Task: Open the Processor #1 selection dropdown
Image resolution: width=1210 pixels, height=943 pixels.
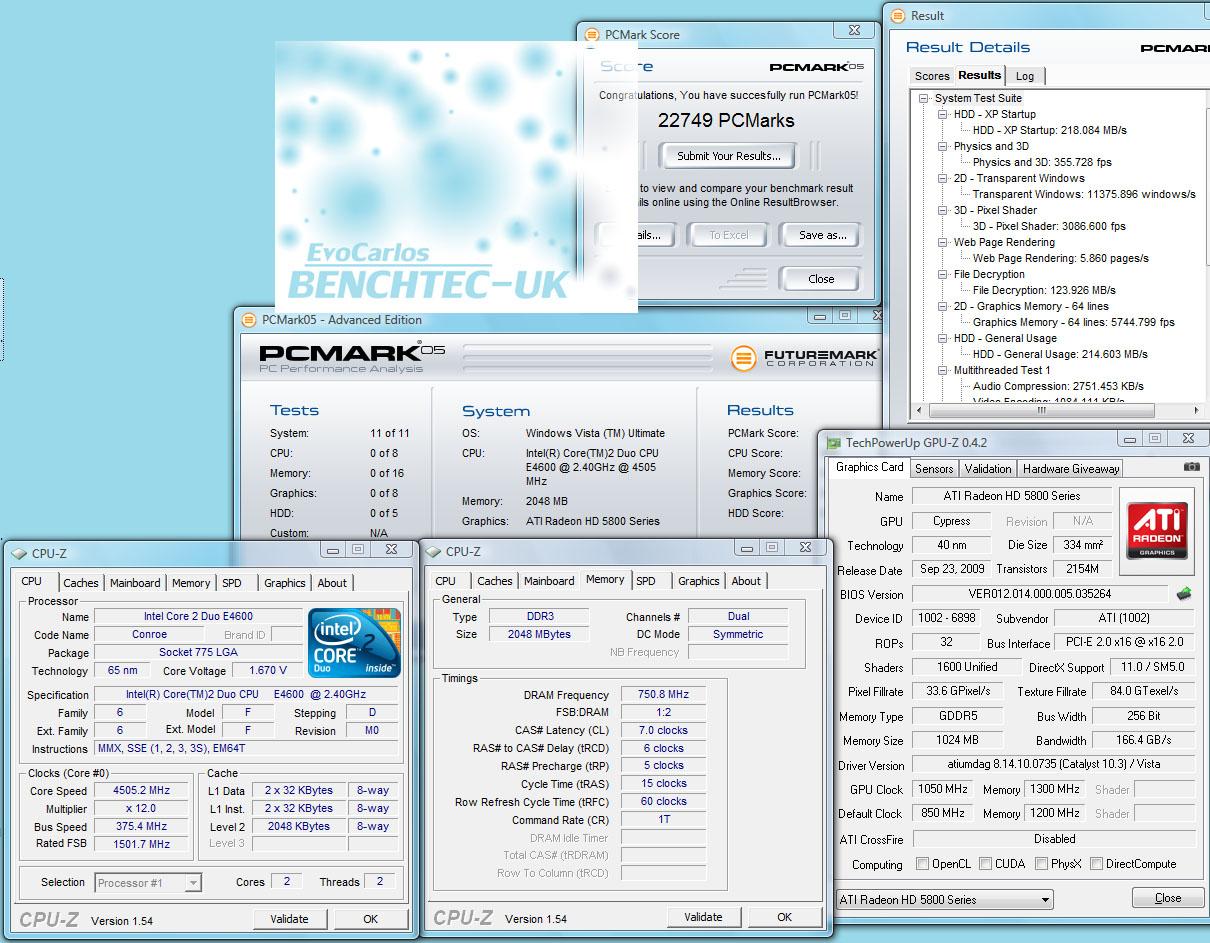Action: click(148, 883)
